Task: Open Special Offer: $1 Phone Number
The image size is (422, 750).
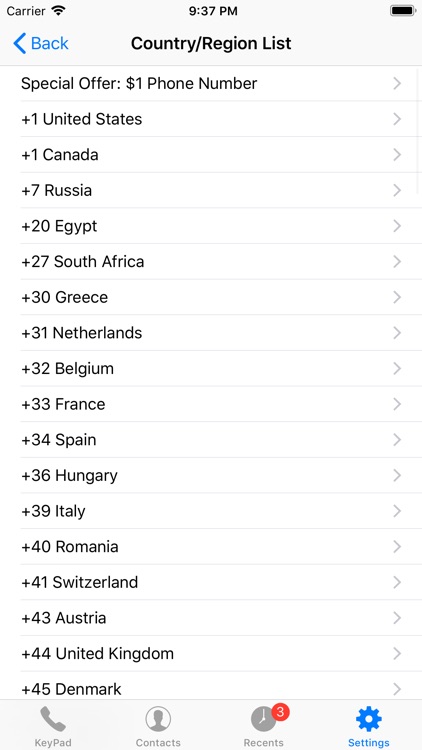Action: [x=211, y=84]
